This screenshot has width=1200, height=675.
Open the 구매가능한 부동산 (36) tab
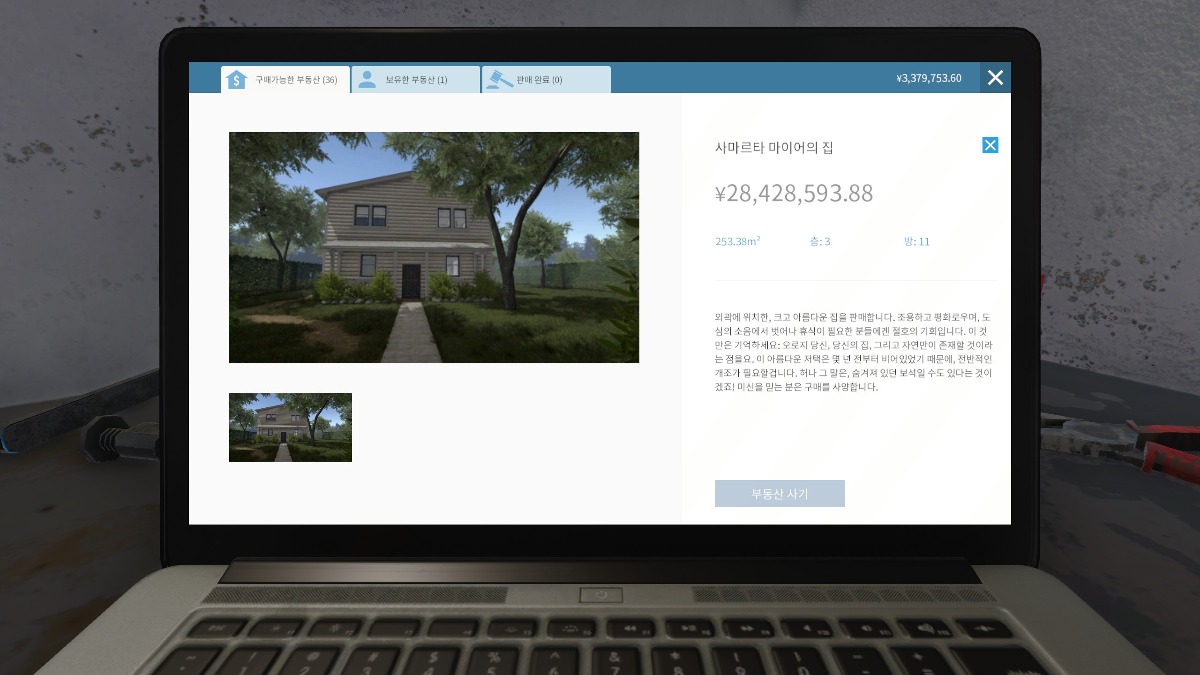[x=295, y=80]
